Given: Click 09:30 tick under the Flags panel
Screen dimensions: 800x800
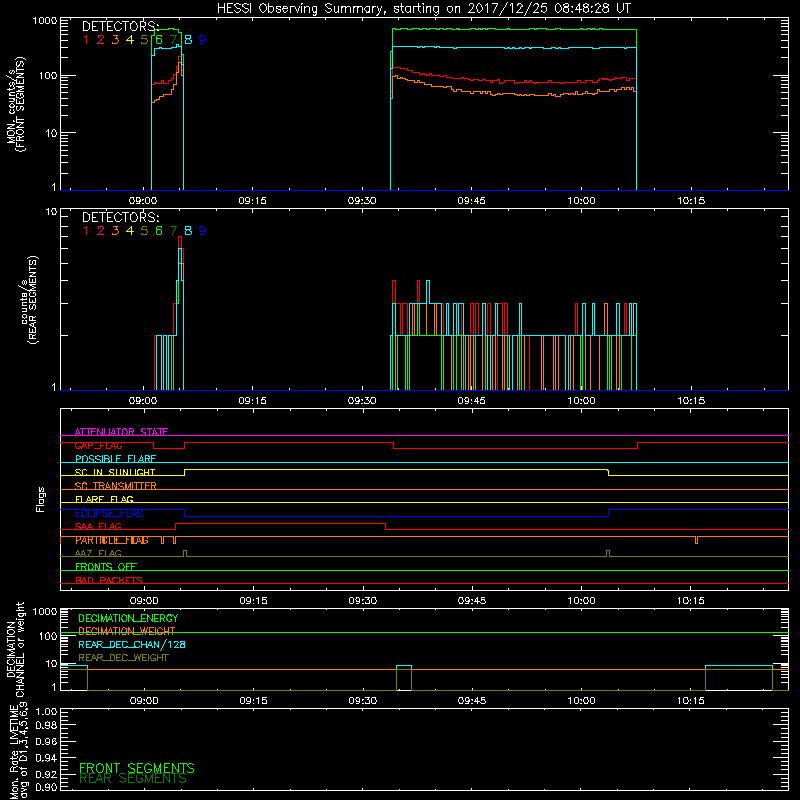Looking at the screenshot, I should tap(363, 601).
